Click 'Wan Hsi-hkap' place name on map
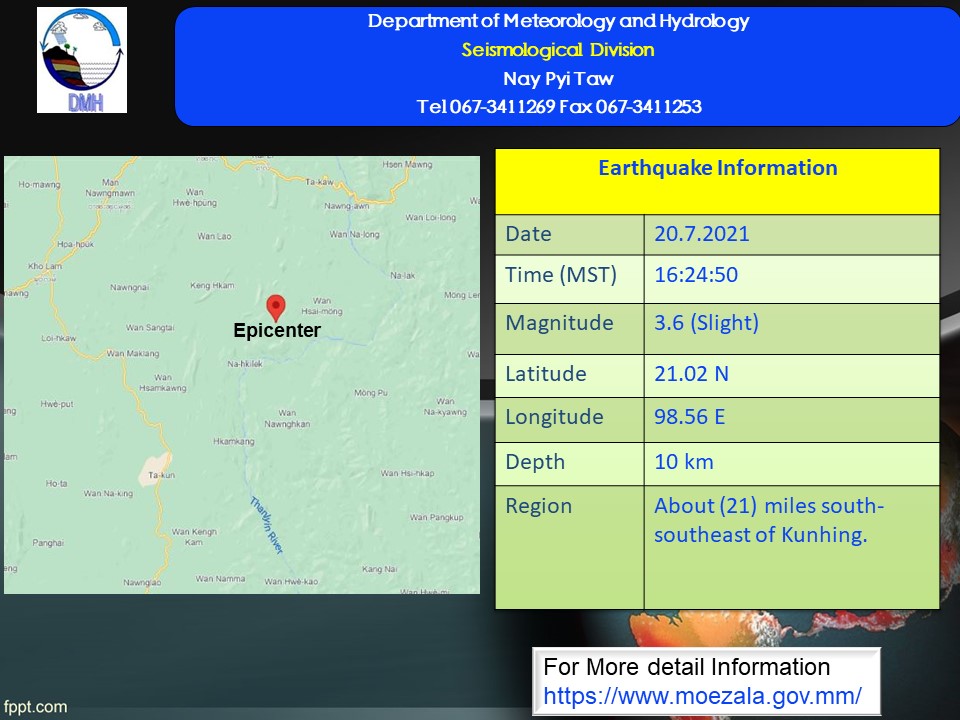Viewport: 960px width, 720px height. [x=408, y=473]
